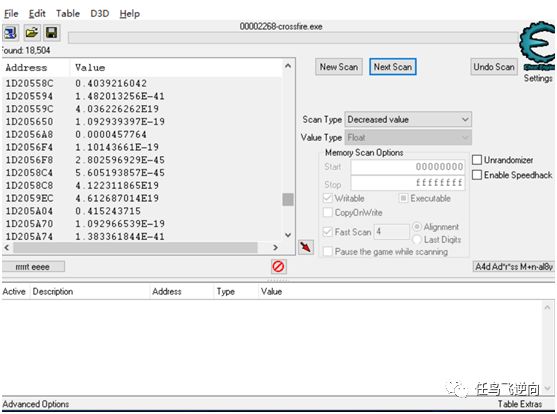Toggle the CopyOnWrite checkbox

tap(328, 213)
